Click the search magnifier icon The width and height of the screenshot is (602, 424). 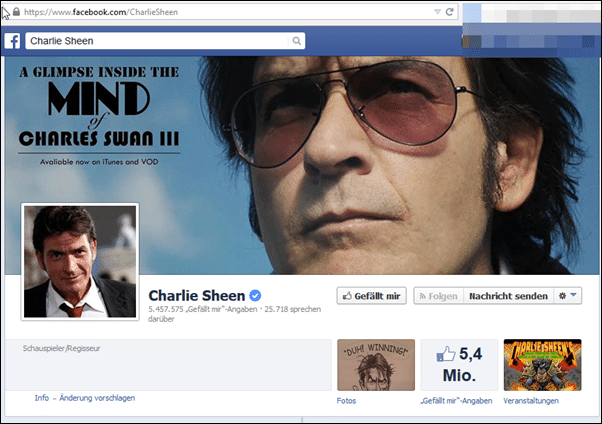coord(296,41)
